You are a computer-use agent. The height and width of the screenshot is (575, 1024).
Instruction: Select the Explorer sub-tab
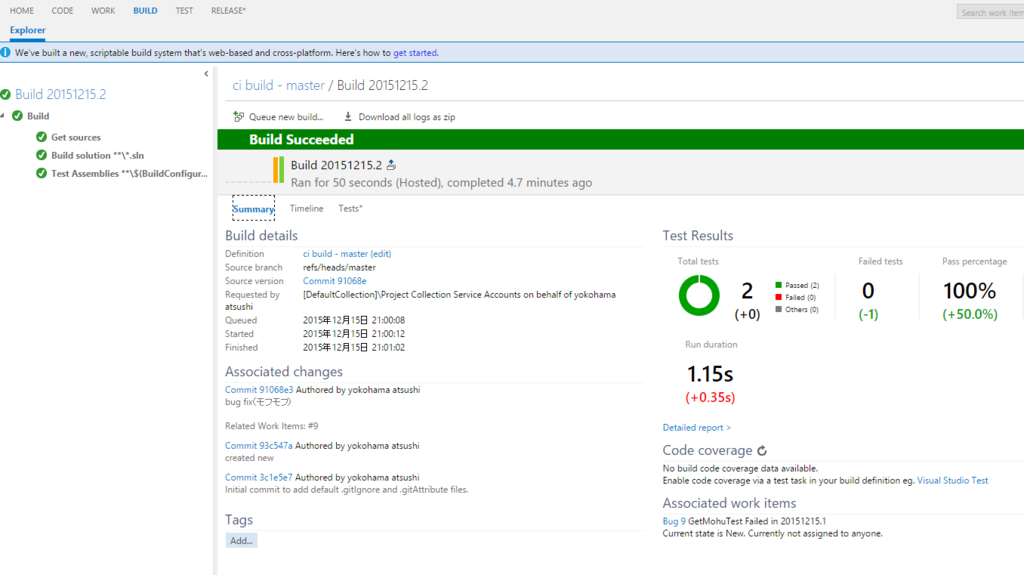pos(27,30)
